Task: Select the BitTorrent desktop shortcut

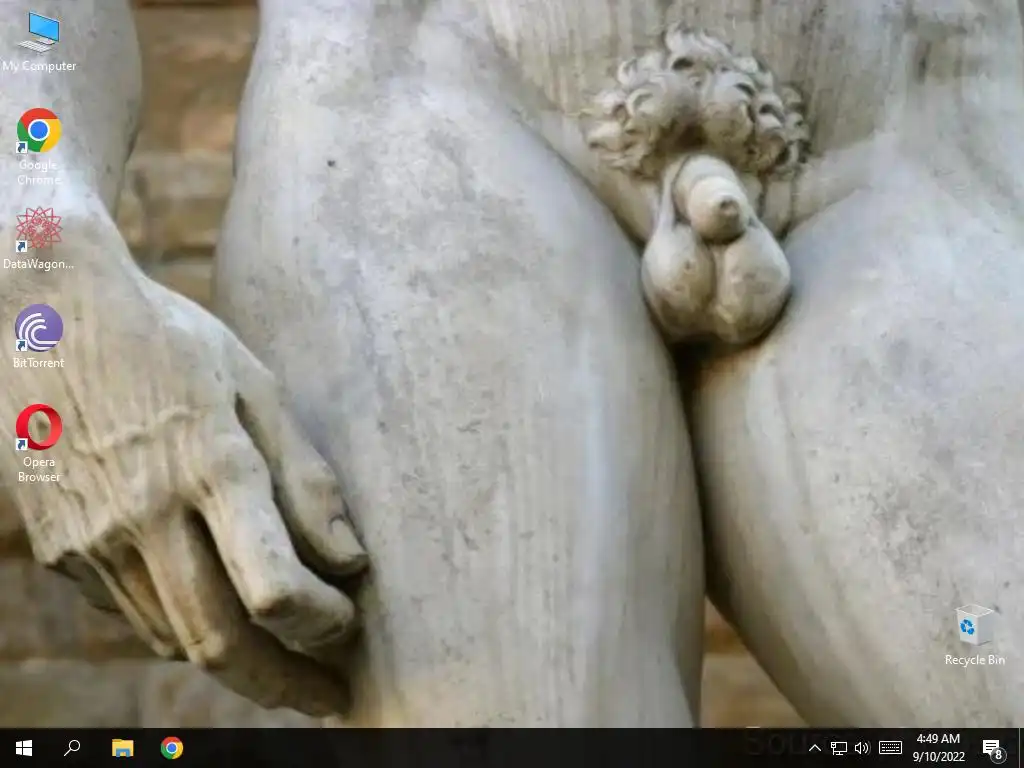Action: 39,336
